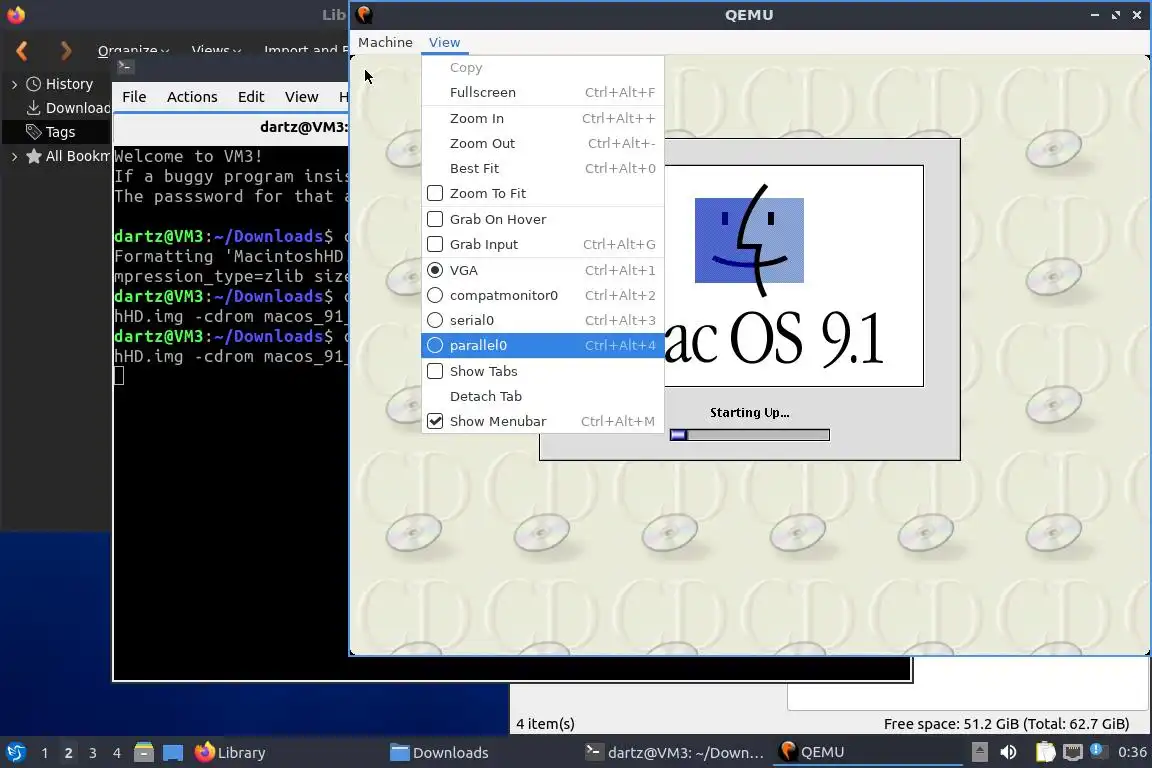
Task: Click the display/monitor tray icon
Action: pos(1073,753)
